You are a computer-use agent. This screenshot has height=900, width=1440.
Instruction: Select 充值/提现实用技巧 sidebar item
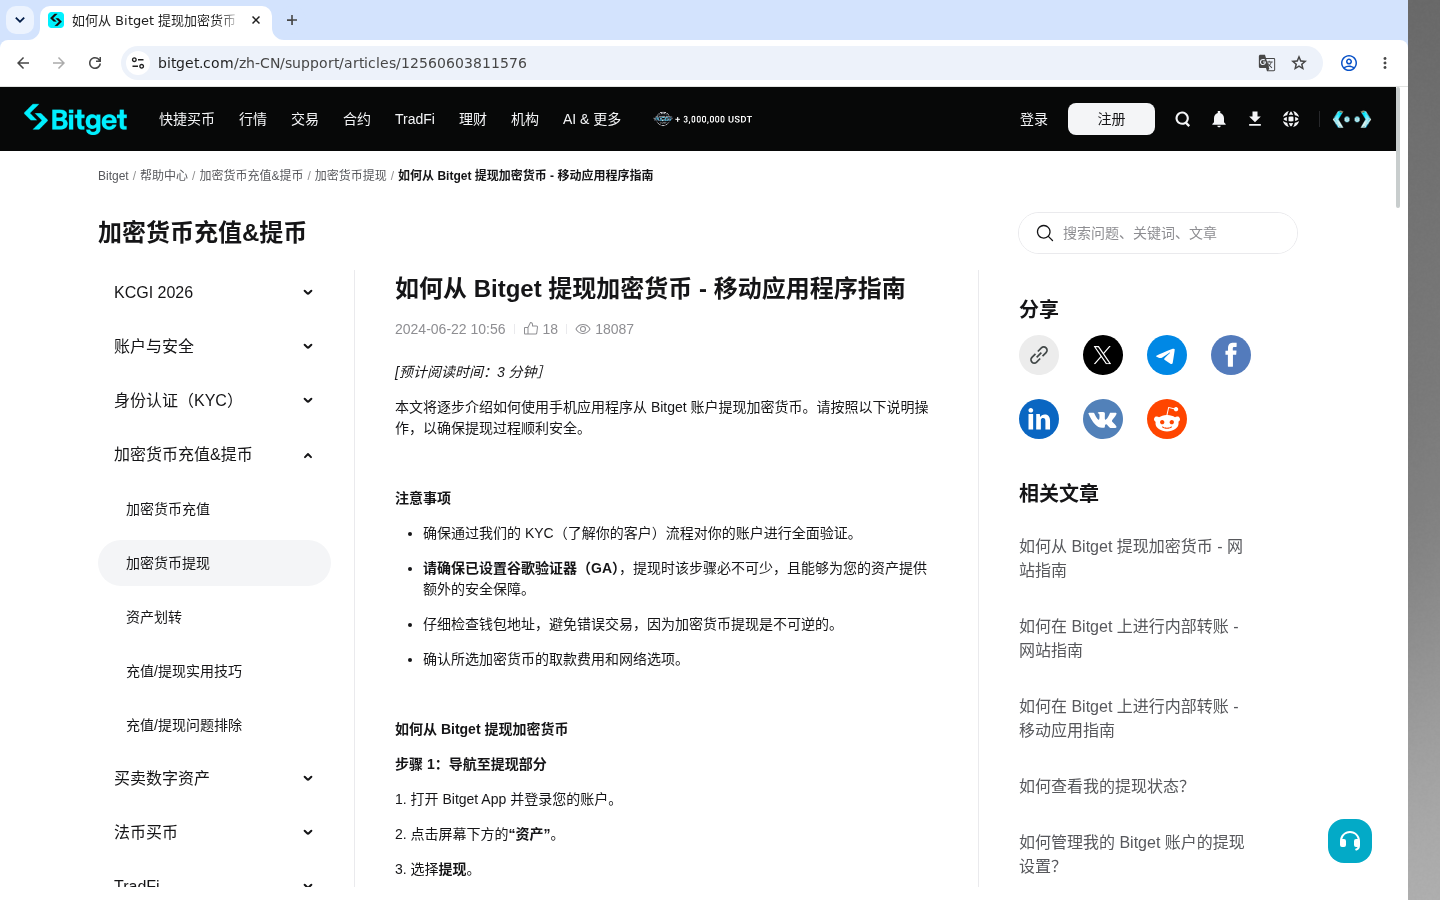point(214,671)
